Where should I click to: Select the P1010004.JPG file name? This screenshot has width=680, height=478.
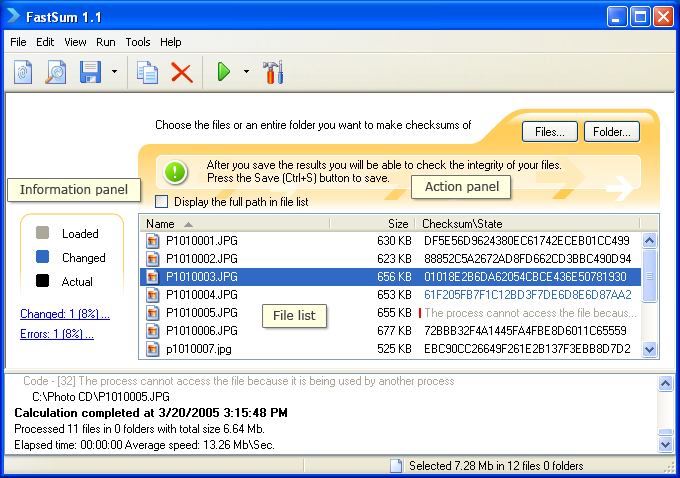[202, 295]
